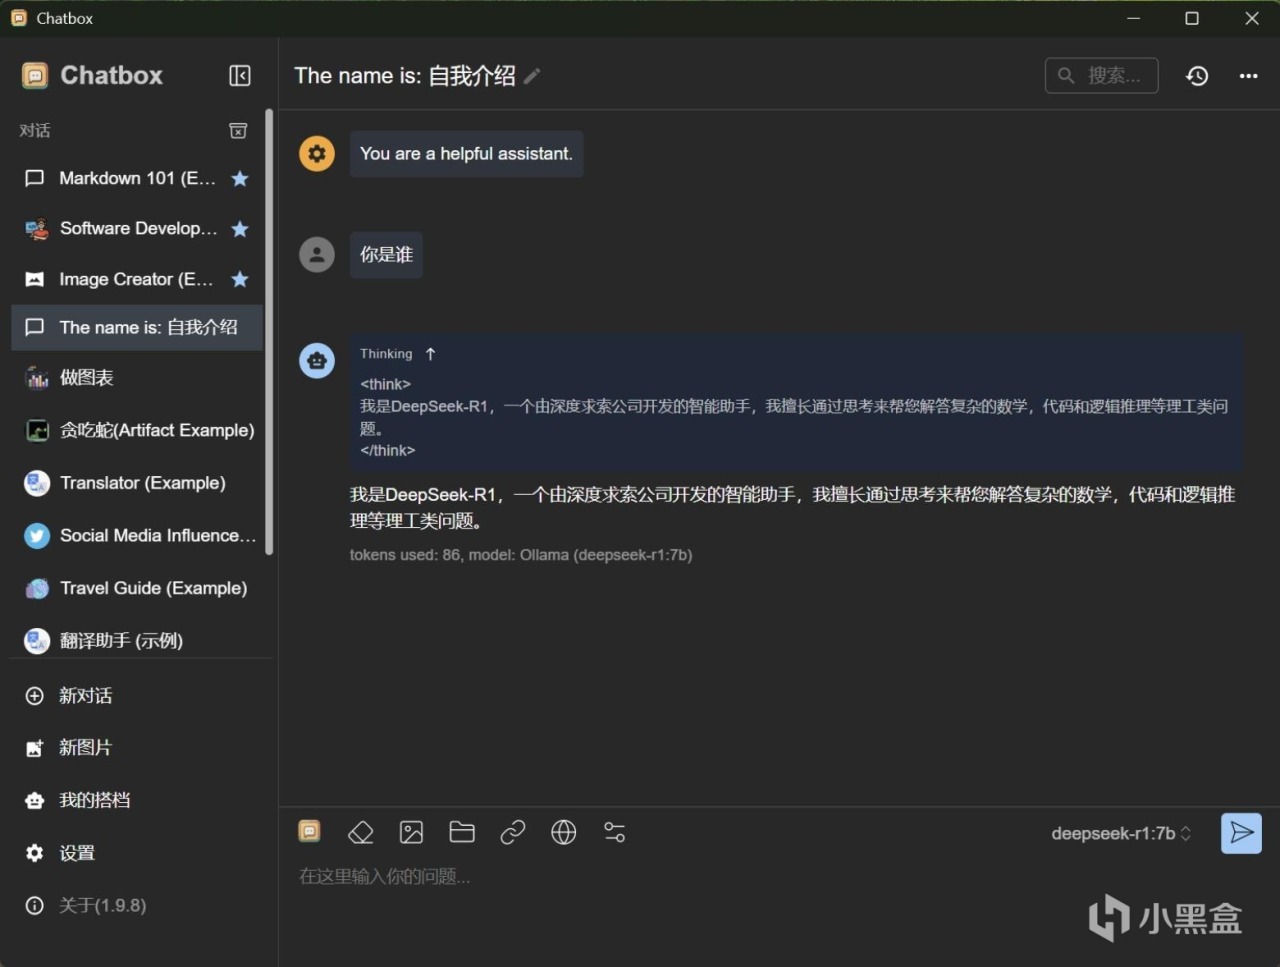Open 设置 settings
Image resolution: width=1280 pixels, height=967 pixels.
(x=137, y=853)
